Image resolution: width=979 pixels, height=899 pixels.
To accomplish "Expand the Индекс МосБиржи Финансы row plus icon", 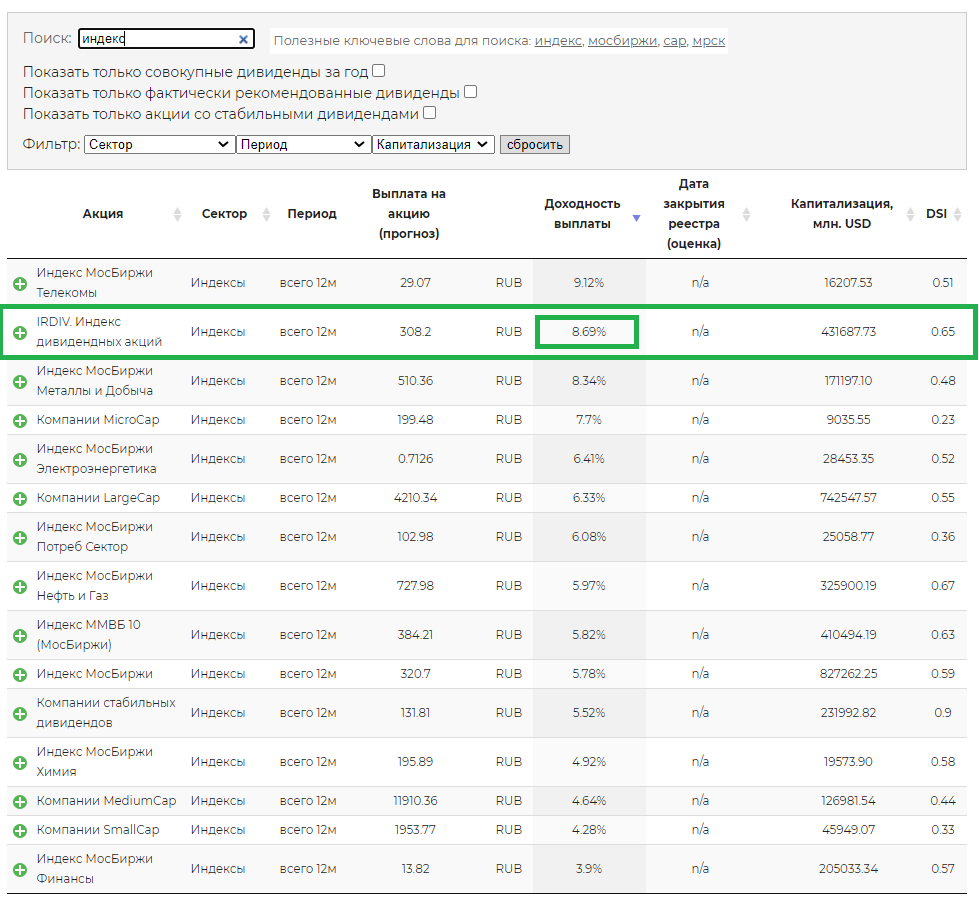I will (x=20, y=869).
